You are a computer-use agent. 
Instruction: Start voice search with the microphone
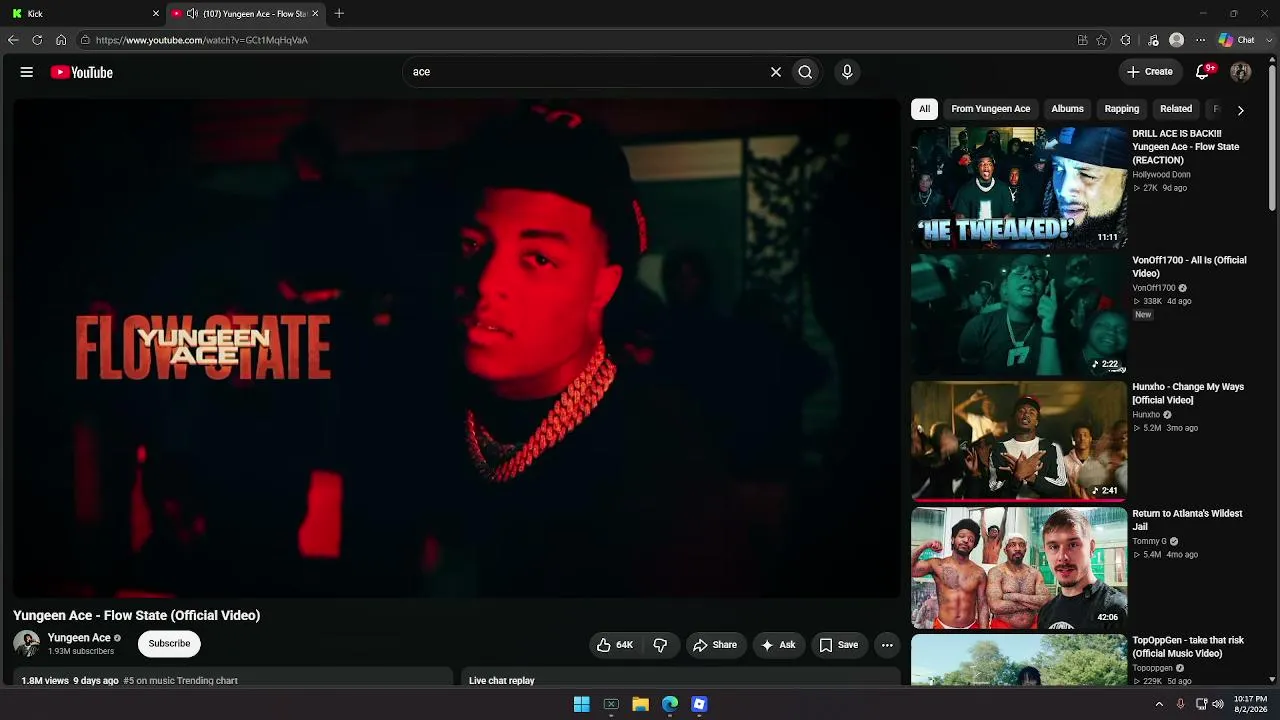coord(847,72)
